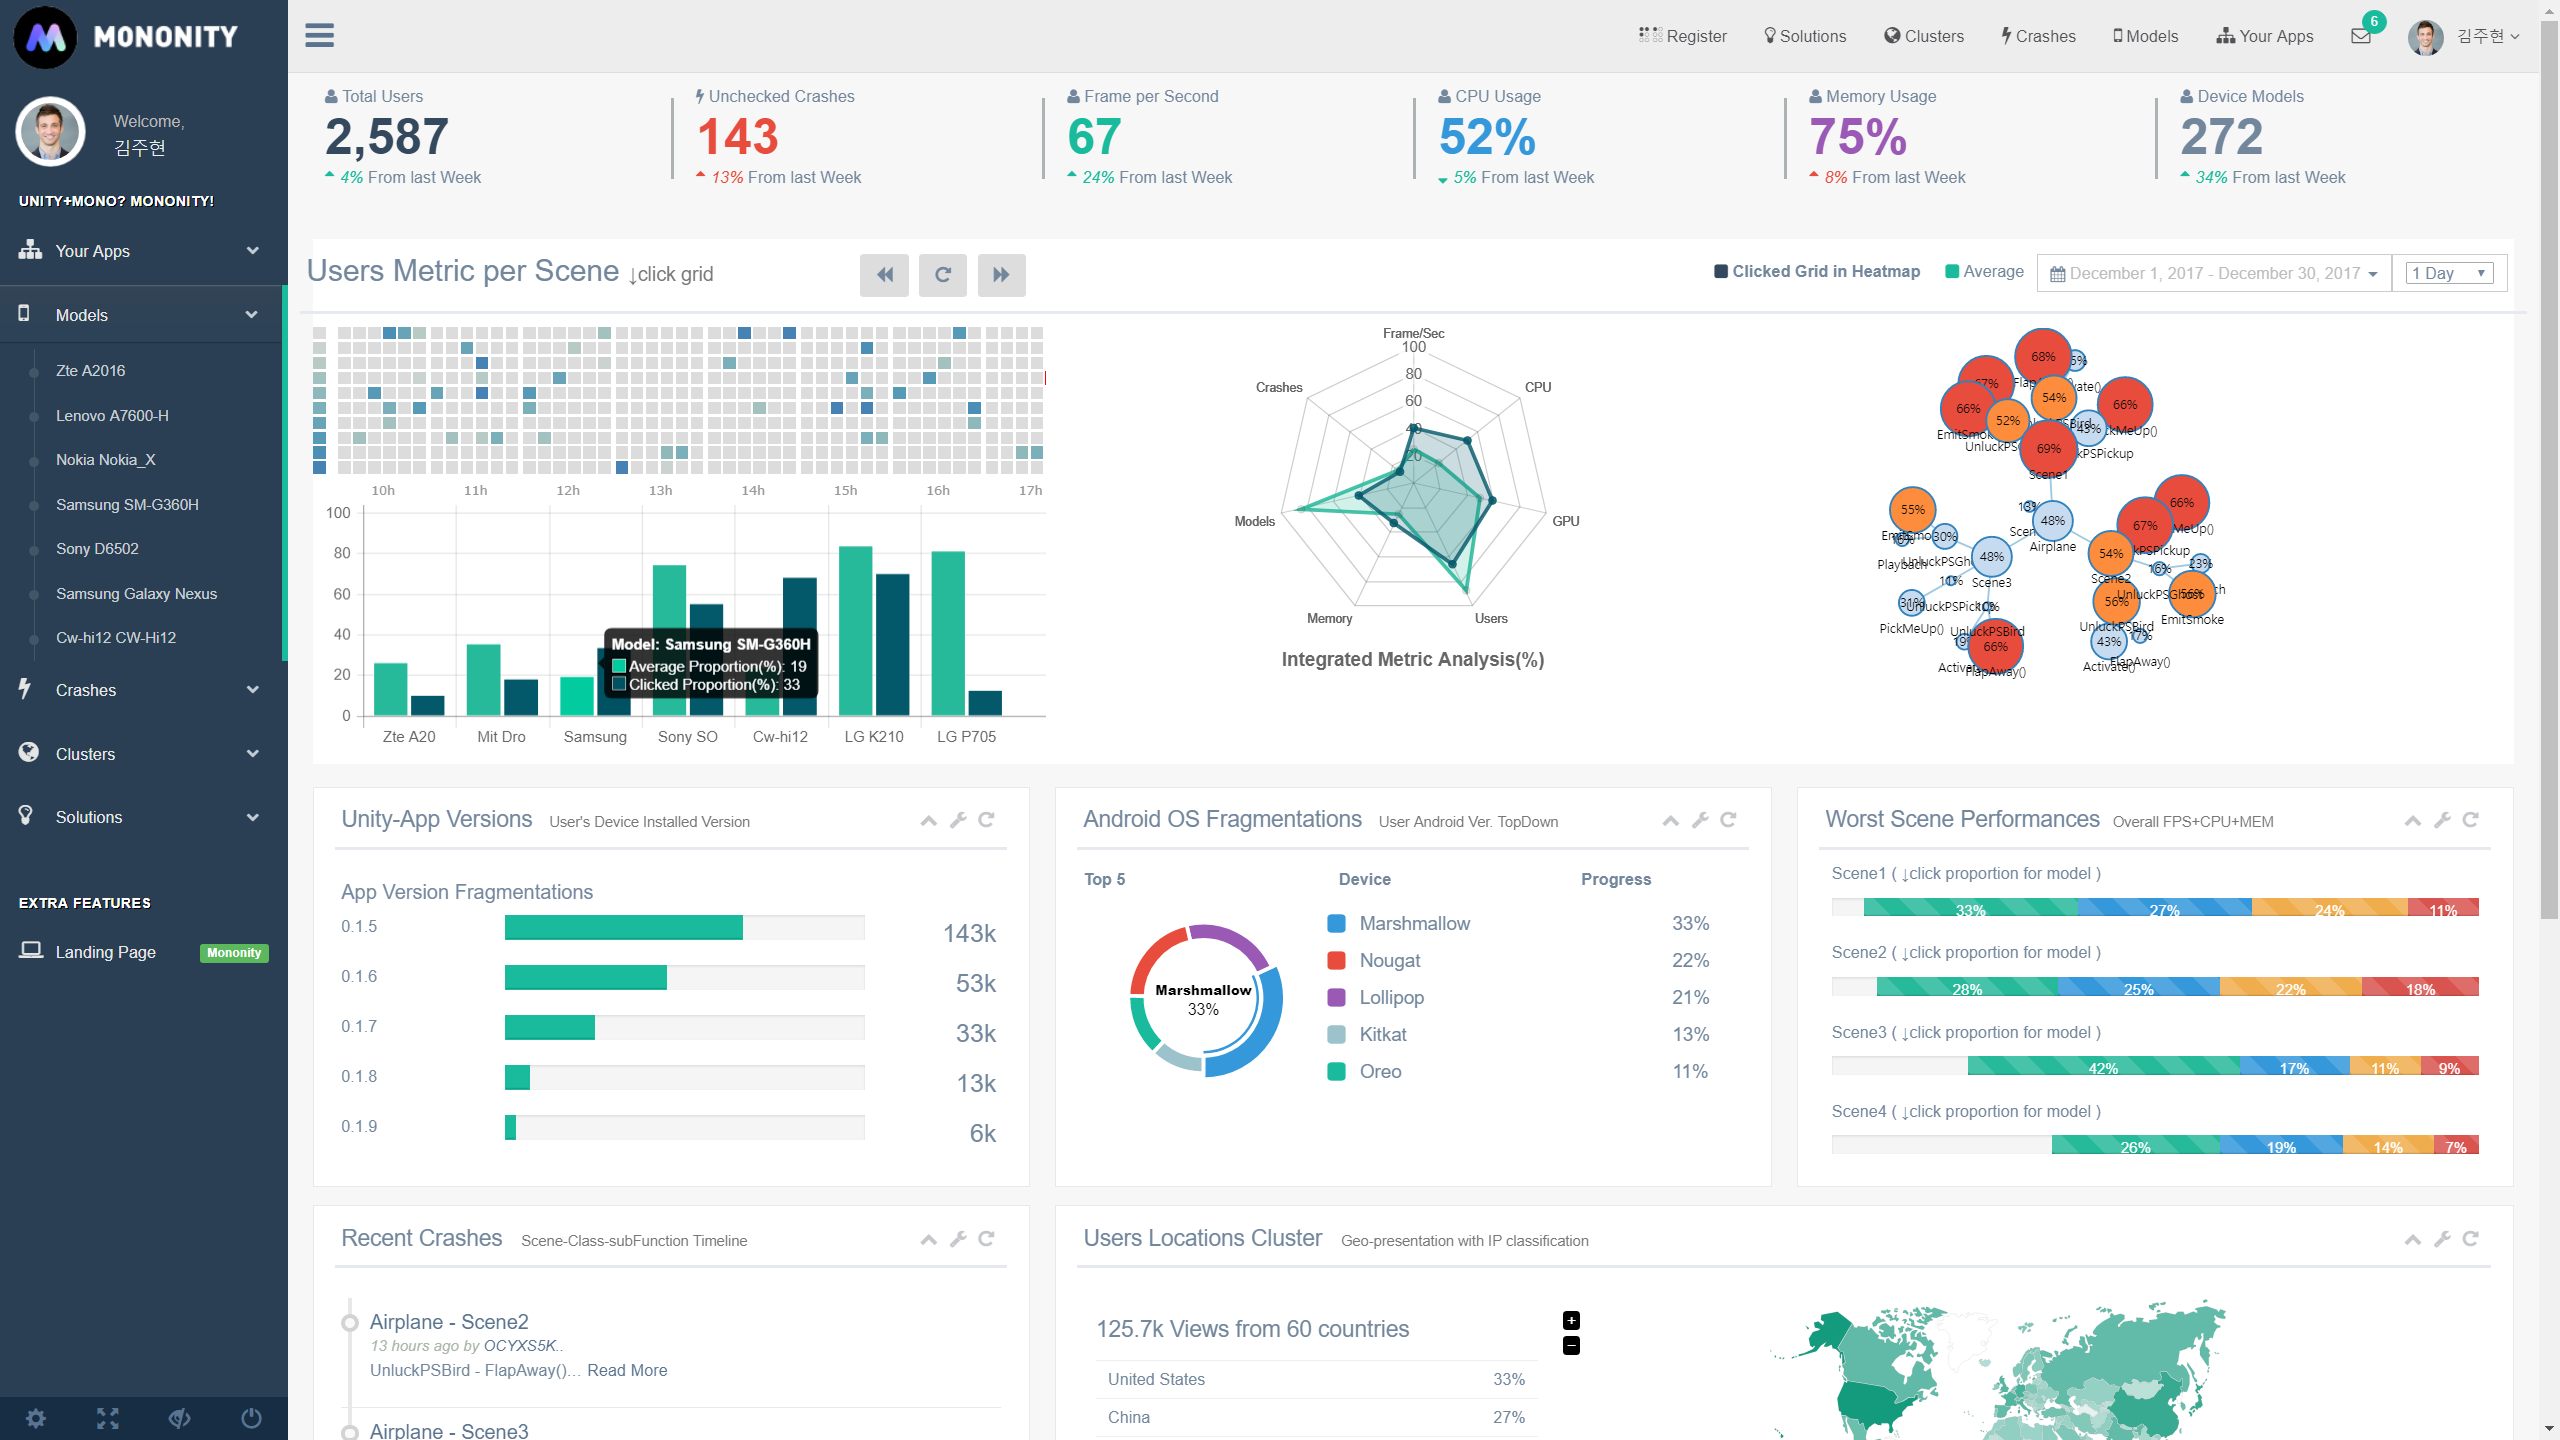Collapse the Android OS Fragmentations panel with its chevron
2560x1440 pixels.
(1671, 821)
